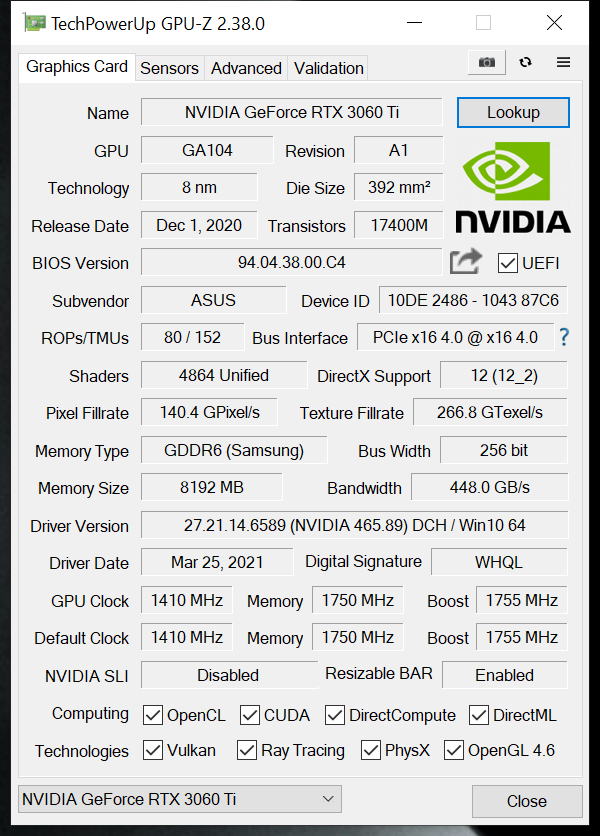This screenshot has height=836, width=600.
Task: Click the Driver Version field
Action: pos(354,525)
